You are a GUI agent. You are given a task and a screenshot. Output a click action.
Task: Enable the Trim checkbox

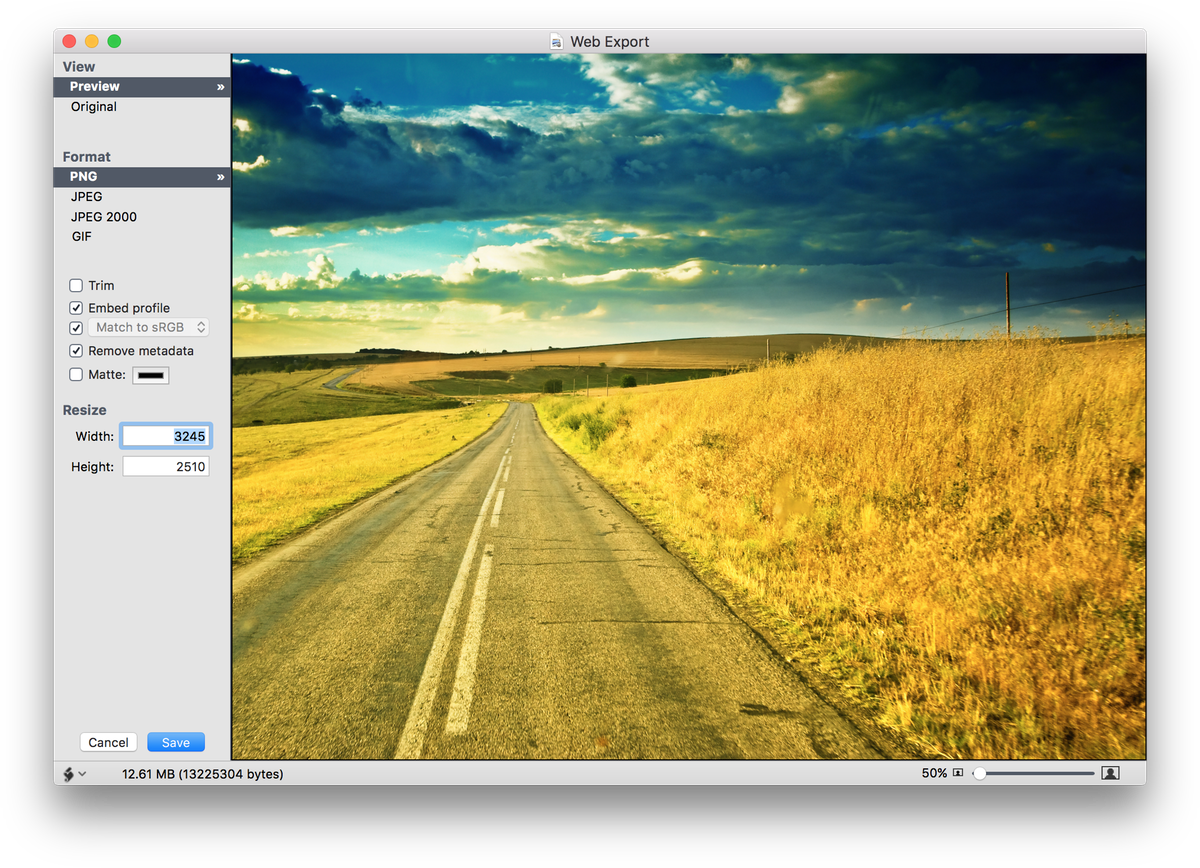coord(75,285)
